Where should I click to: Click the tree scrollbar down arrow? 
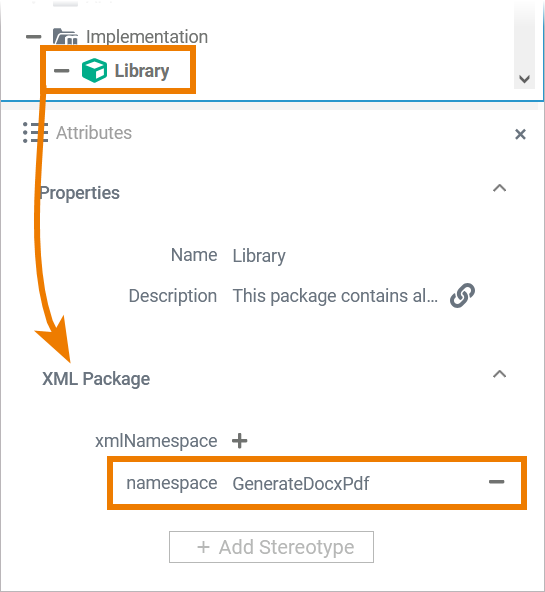524,79
